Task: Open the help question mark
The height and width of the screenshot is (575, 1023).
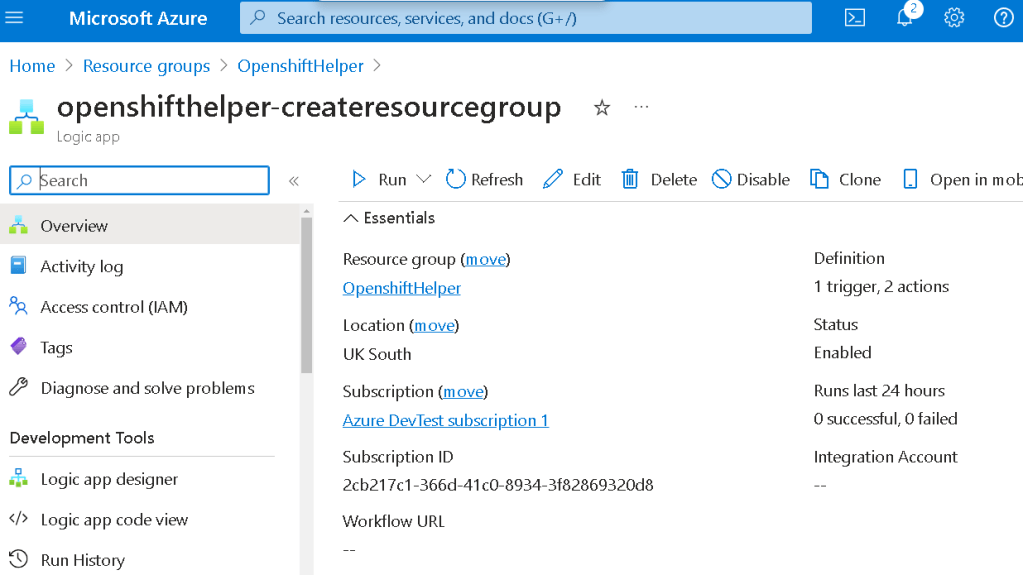Action: point(1003,18)
